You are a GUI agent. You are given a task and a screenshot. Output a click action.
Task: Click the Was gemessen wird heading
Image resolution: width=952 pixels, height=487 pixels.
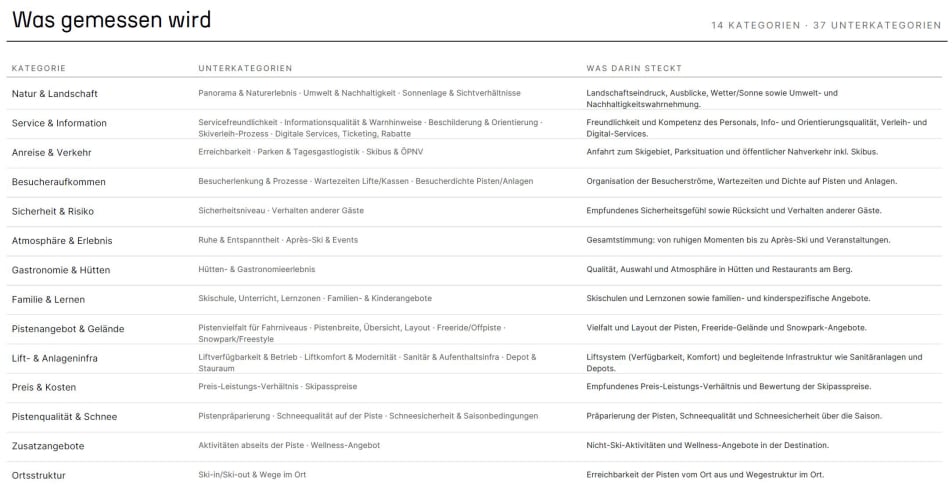point(112,20)
